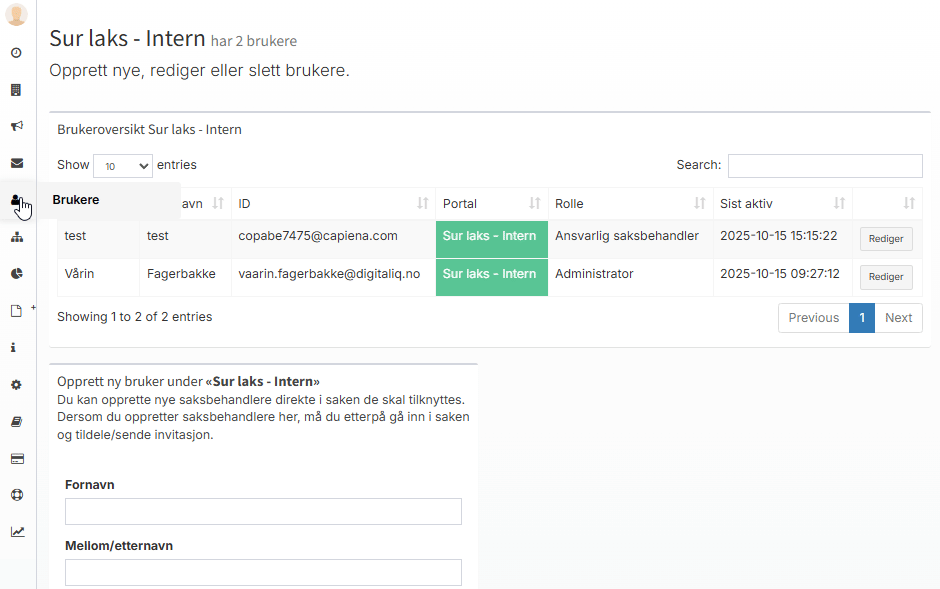Click Rediger for Vårin Fagerbakke
The image size is (940, 589).
pos(886,277)
